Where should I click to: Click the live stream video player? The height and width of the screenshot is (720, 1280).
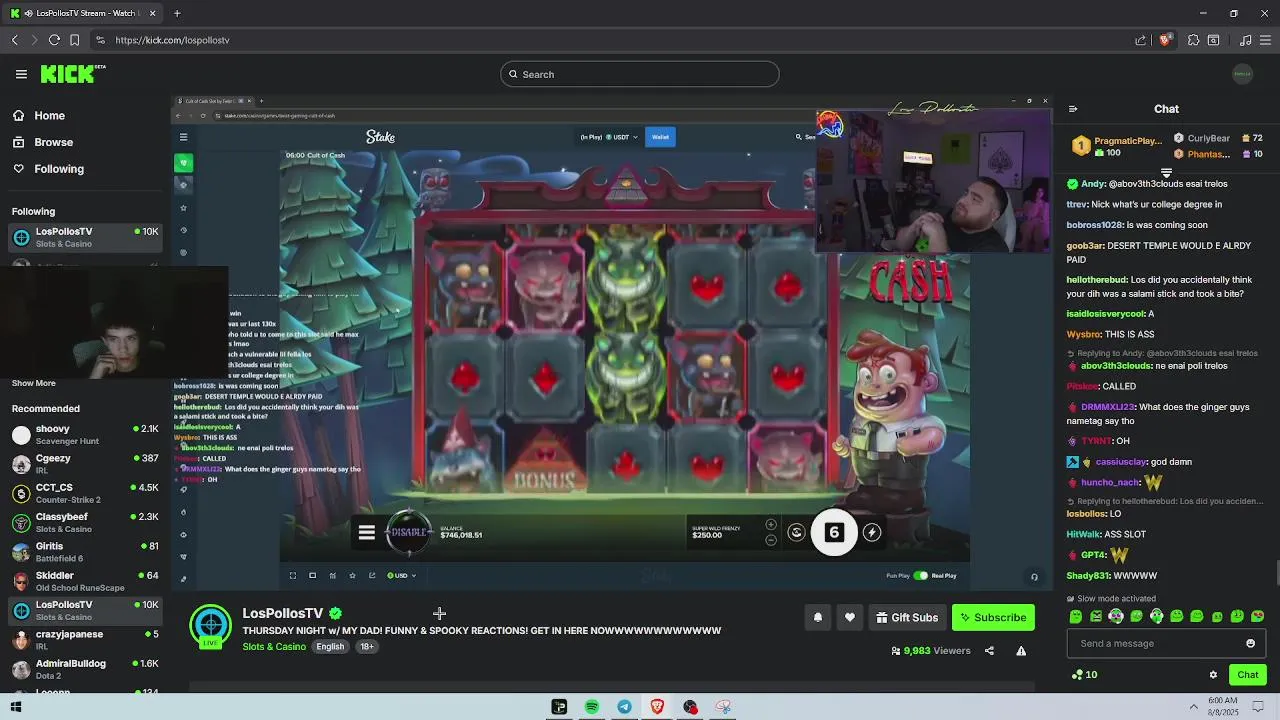point(611,341)
